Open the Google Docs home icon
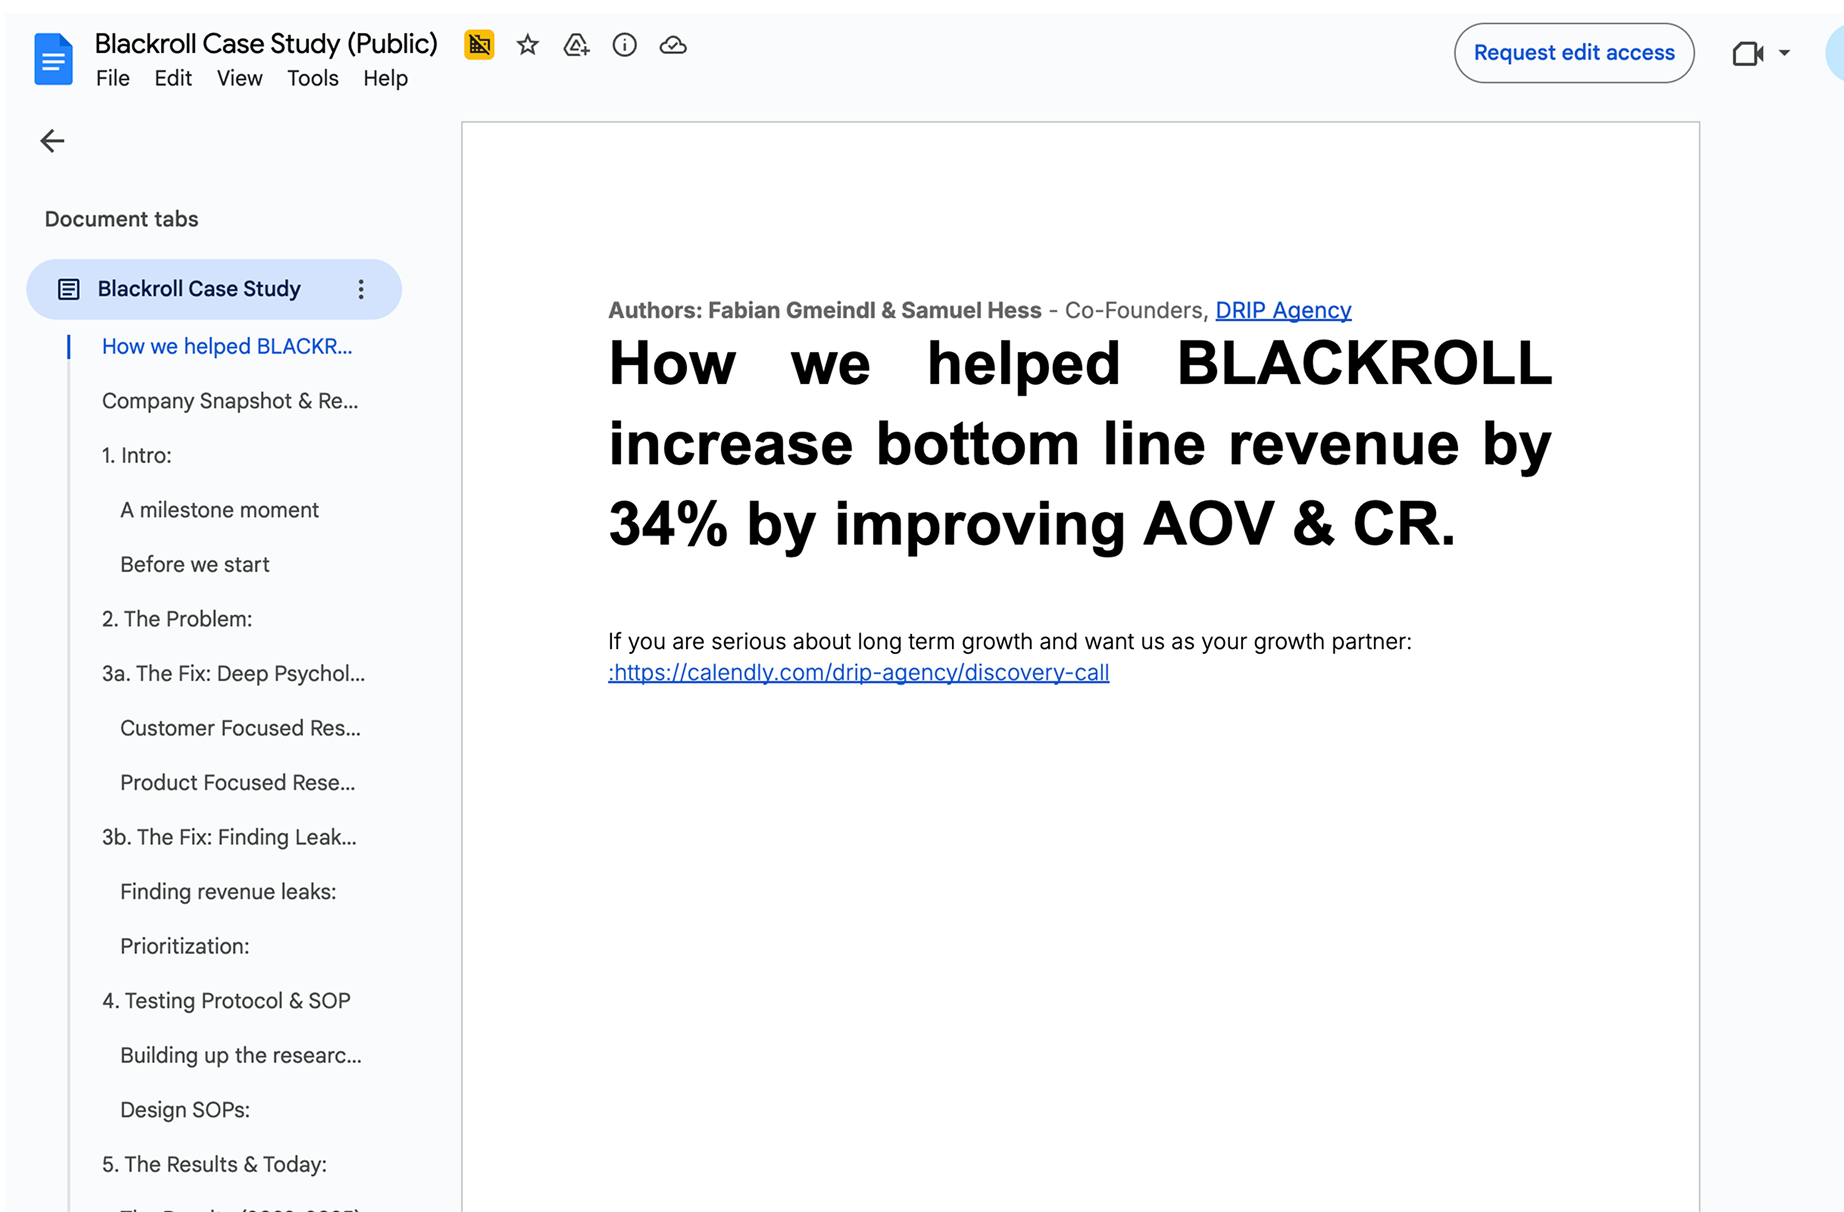Screen dimensions: 1844x1212 click(x=53, y=59)
